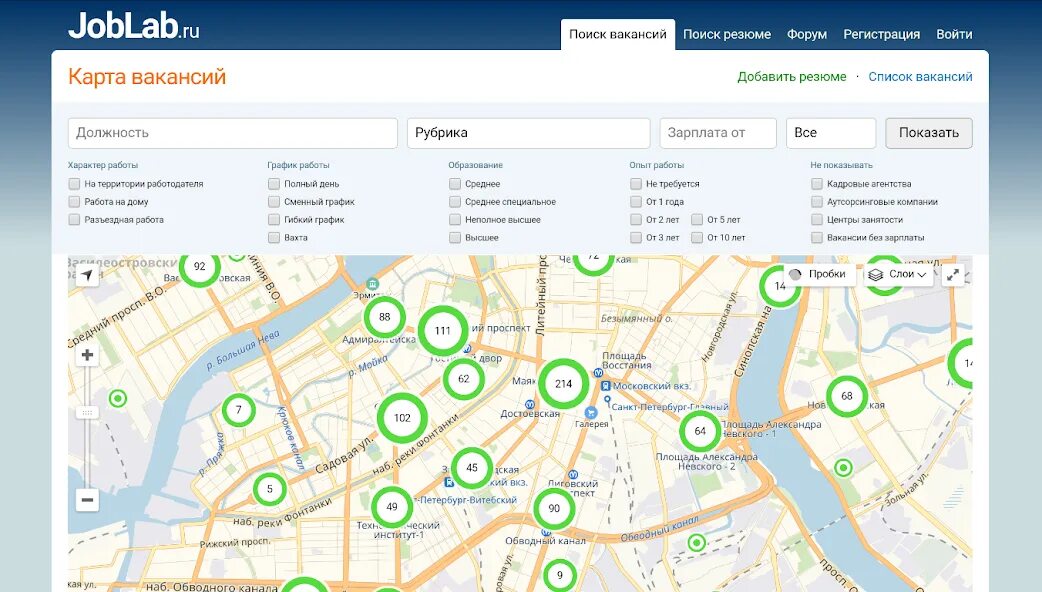Image resolution: width=1042 pixels, height=592 pixels.
Task: Switch to 'Поиск резюме' tab
Action: tap(727, 34)
